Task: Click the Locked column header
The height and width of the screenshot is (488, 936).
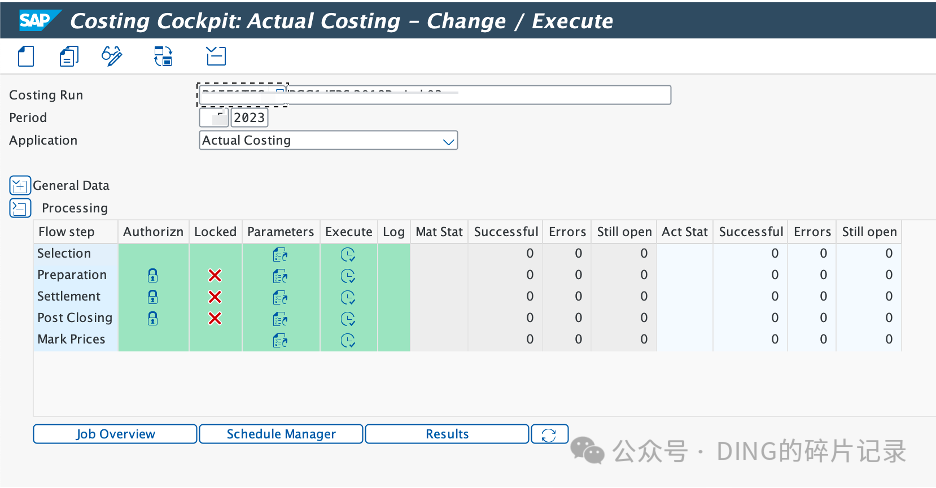Action: pos(215,231)
